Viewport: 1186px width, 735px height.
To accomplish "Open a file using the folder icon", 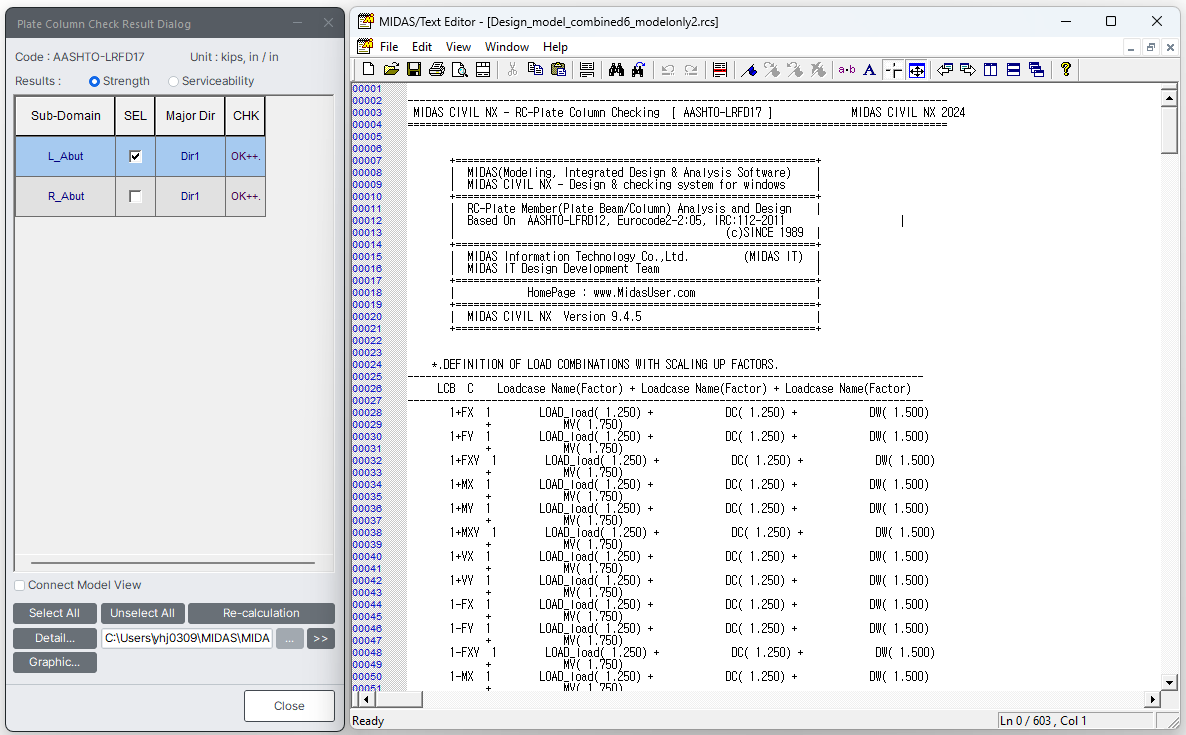I will coord(391,70).
